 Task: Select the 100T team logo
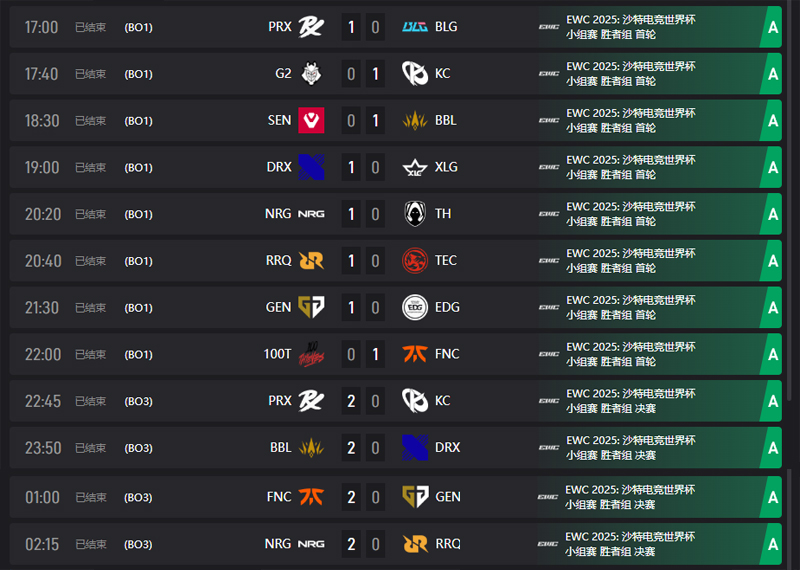(311, 354)
